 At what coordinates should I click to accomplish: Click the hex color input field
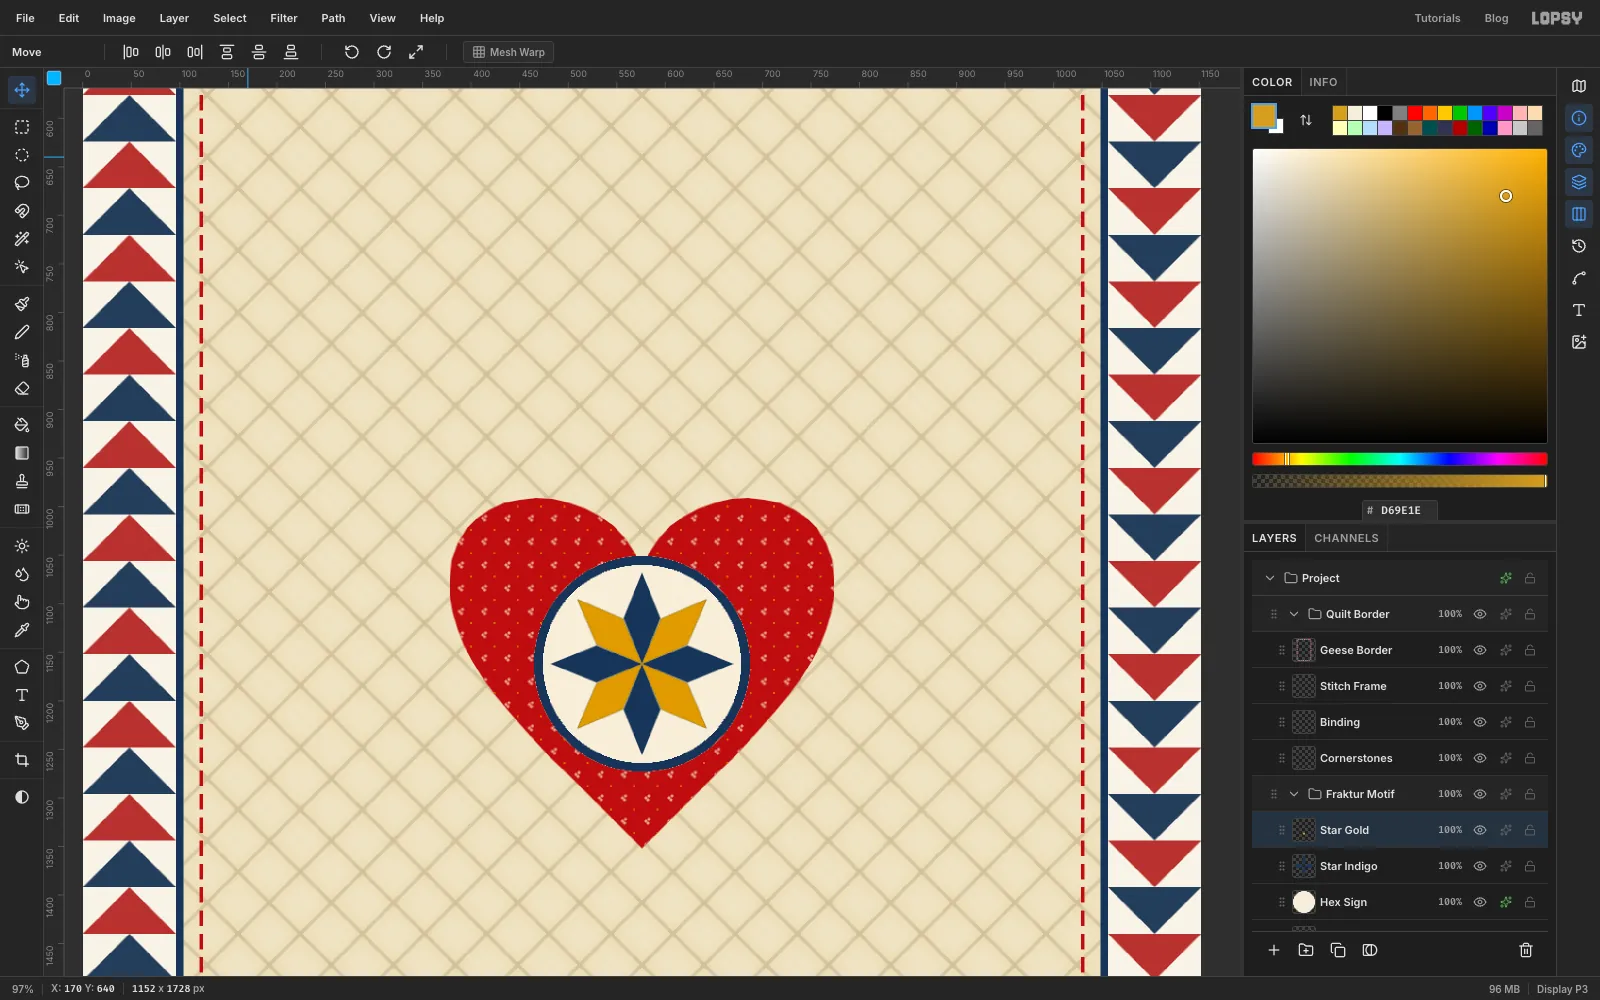[x=1400, y=510]
